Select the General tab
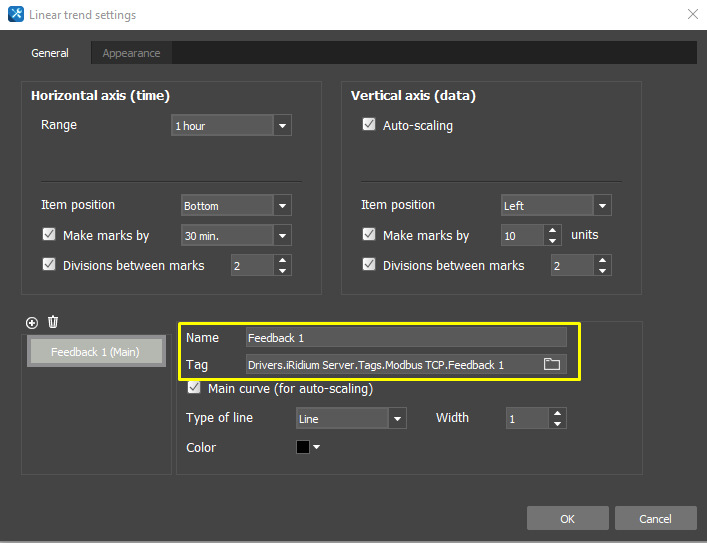This screenshot has width=707, height=543. (x=50, y=53)
